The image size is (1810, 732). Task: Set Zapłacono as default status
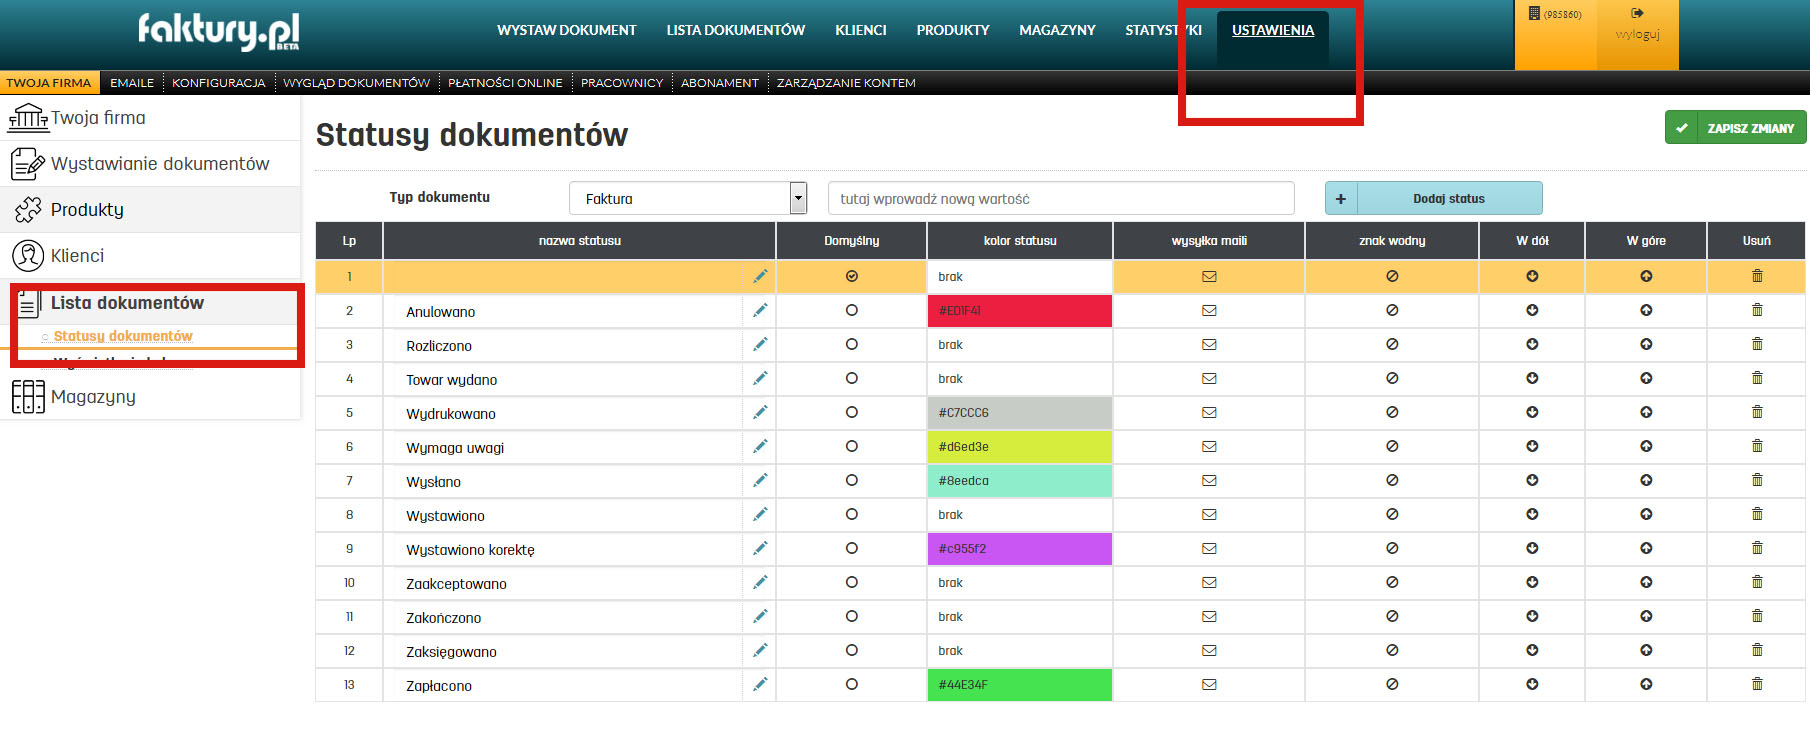852,684
